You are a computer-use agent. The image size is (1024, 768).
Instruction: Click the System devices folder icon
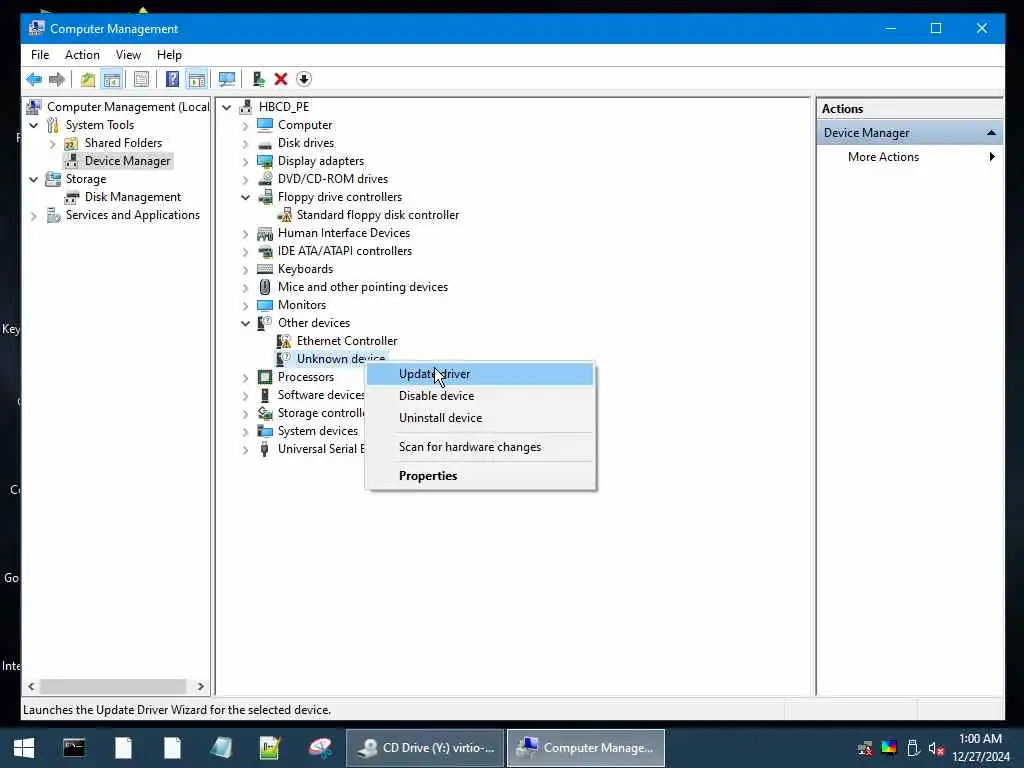pyautogui.click(x=265, y=431)
